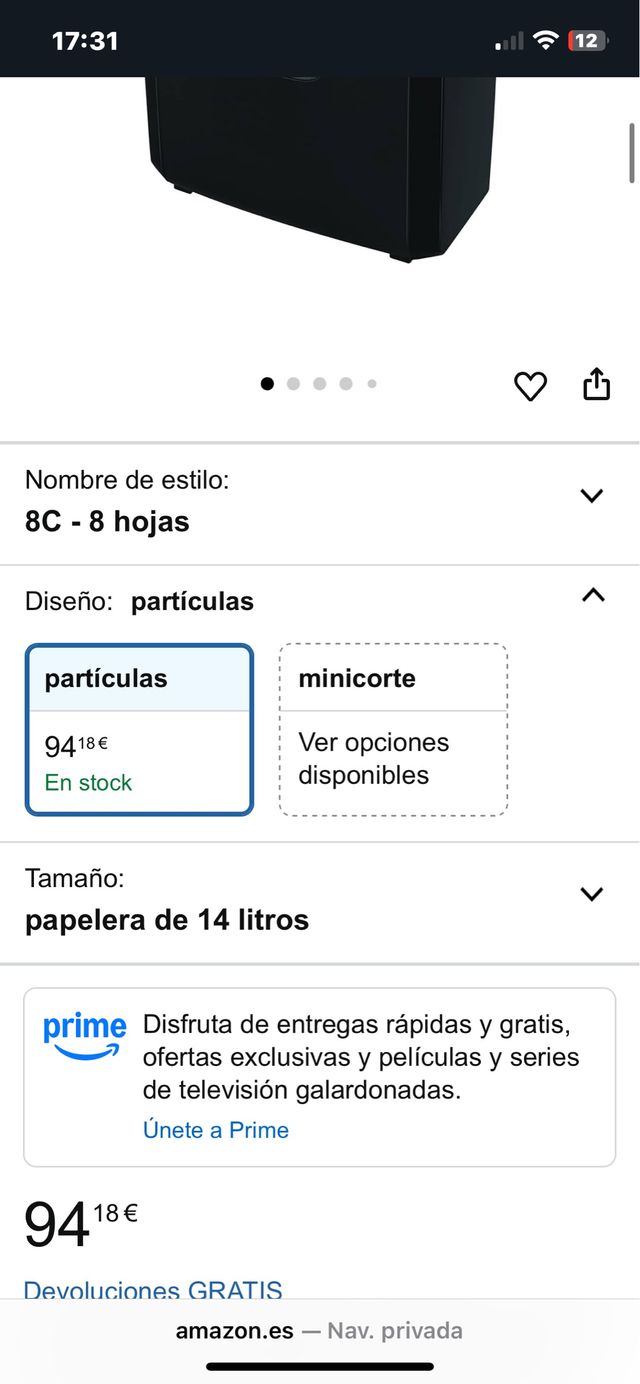This screenshot has width=640, height=1384.
Task: Tap the amazon.es address bar
Action: coord(319,1331)
